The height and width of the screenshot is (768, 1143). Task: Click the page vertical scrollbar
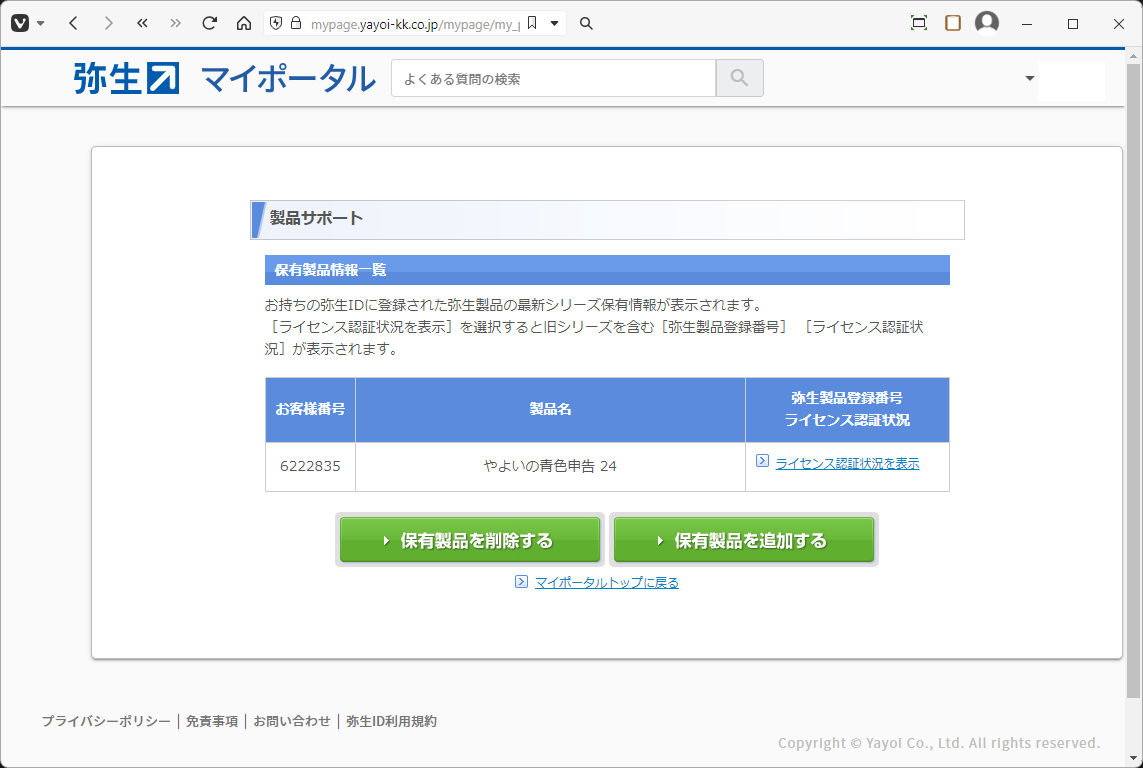pyautogui.click(x=1134, y=379)
